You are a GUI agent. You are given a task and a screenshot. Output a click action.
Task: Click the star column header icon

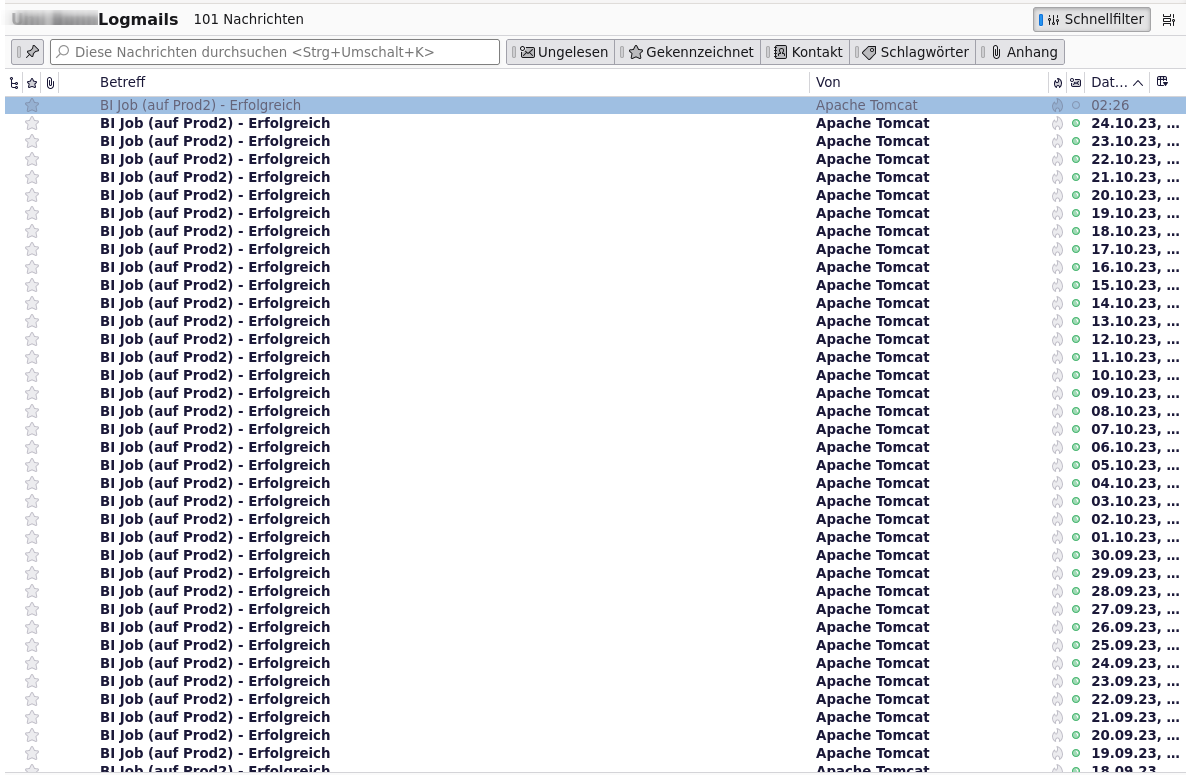pyautogui.click(x=32, y=82)
